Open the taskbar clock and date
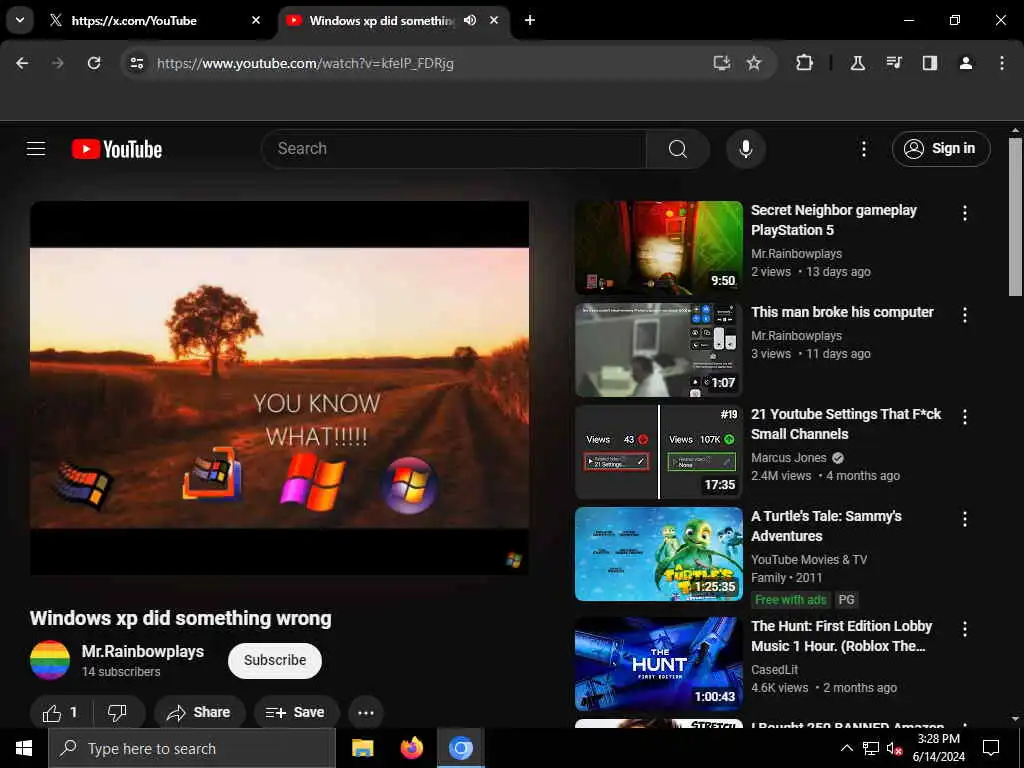Viewport: 1024px width, 768px height. pos(939,748)
